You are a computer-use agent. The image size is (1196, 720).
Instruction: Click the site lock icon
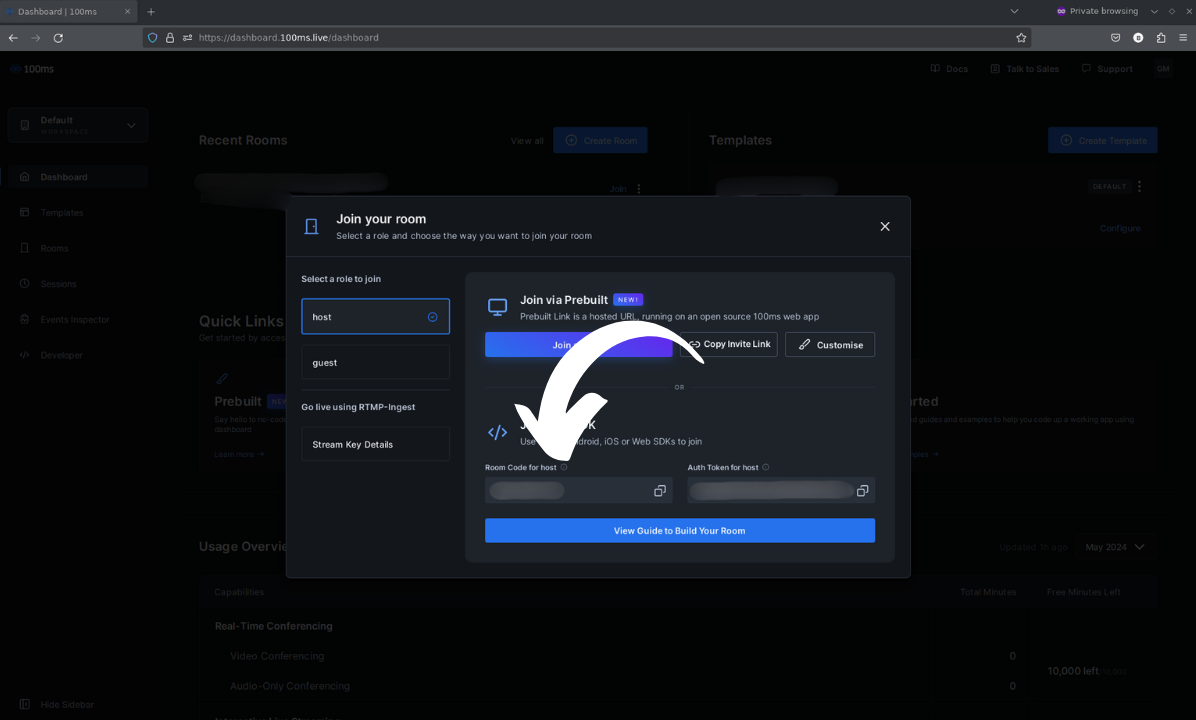tap(170, 37)
